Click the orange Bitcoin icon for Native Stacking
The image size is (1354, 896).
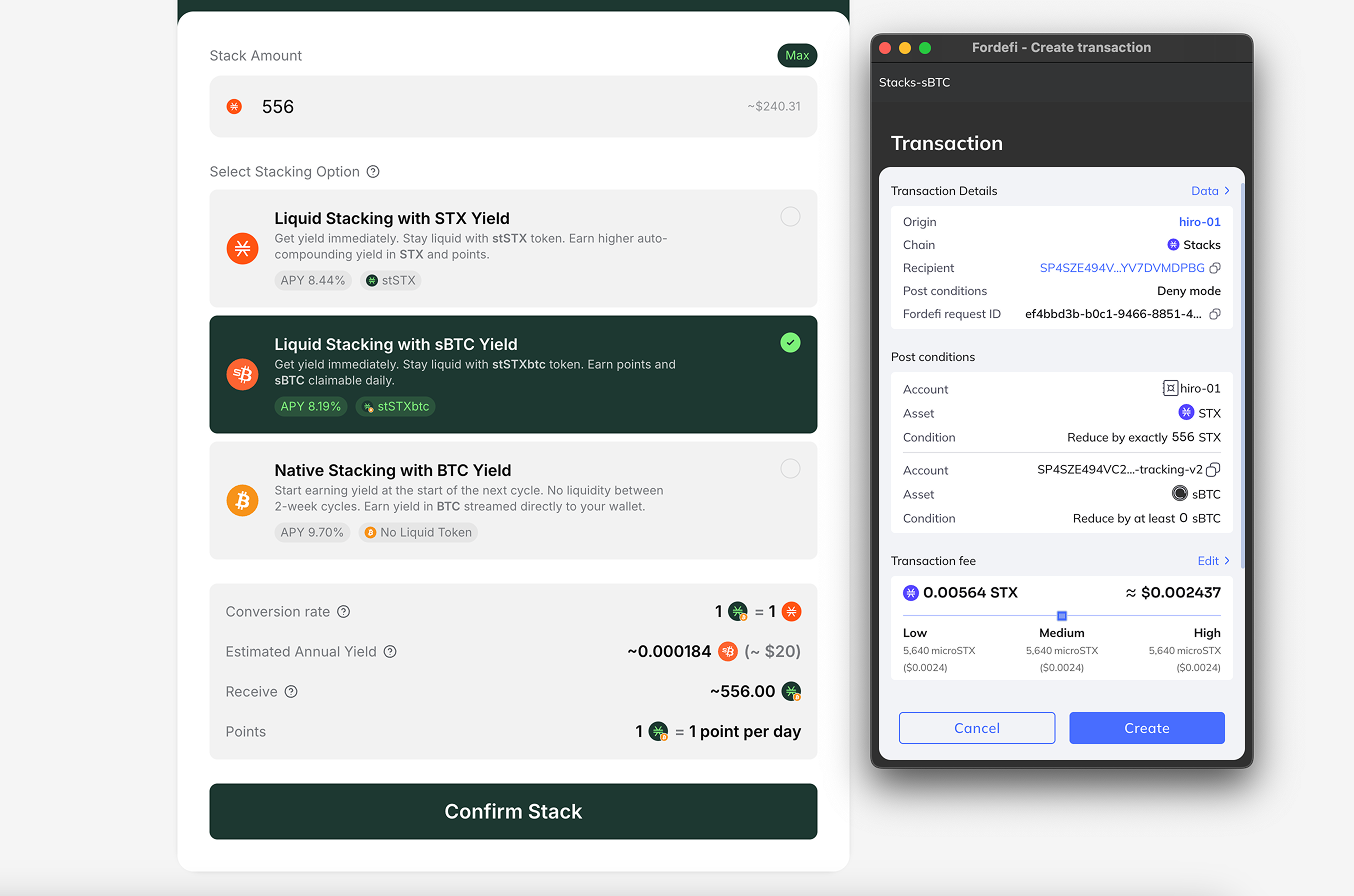pyautogui.click(x=242, y=500)
